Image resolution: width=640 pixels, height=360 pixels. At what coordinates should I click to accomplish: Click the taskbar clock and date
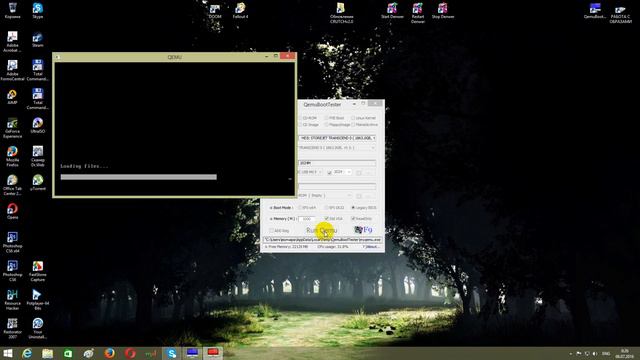[624, 353]
